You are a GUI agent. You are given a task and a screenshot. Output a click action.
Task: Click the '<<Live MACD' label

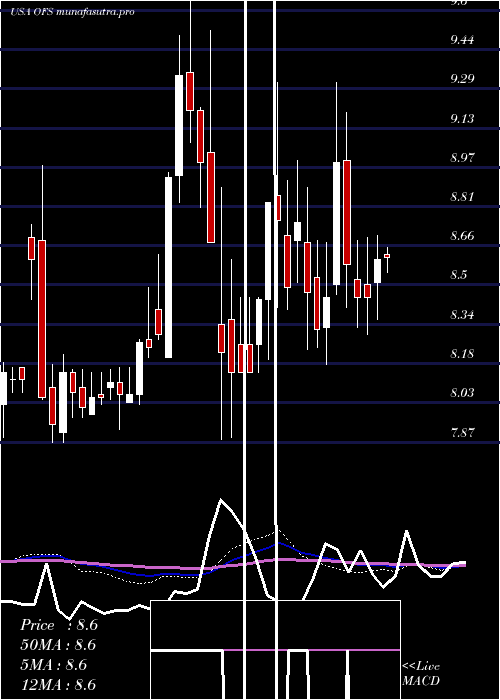(x=421, y=673)
